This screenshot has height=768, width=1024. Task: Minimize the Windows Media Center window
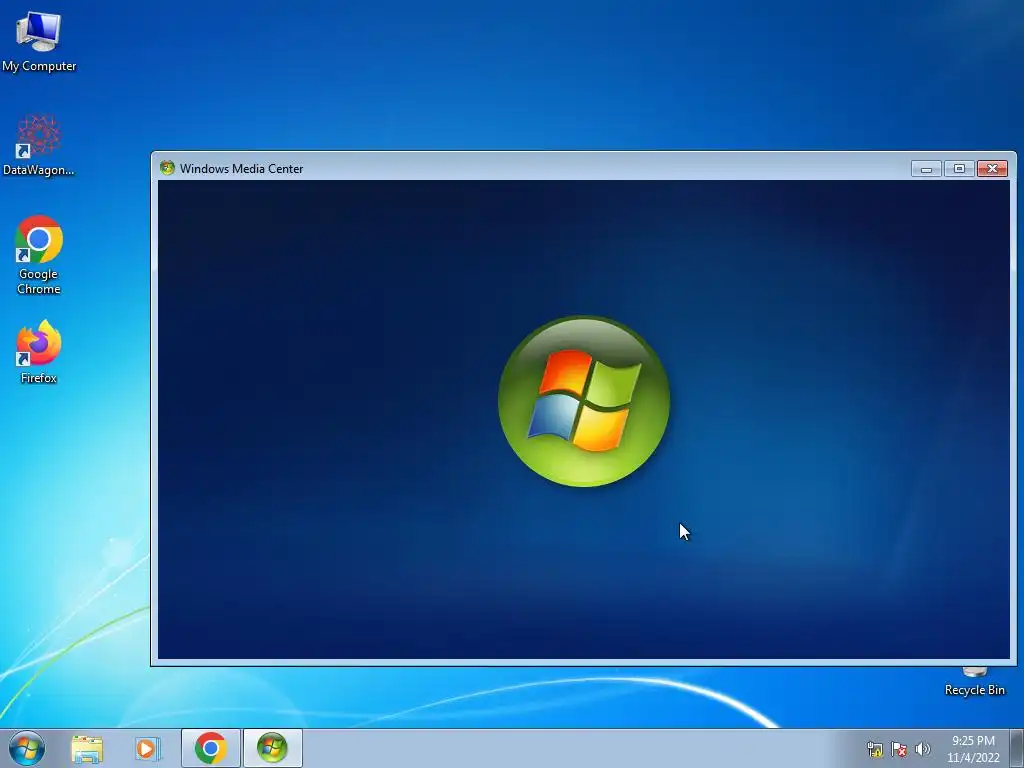coord(926,168)
